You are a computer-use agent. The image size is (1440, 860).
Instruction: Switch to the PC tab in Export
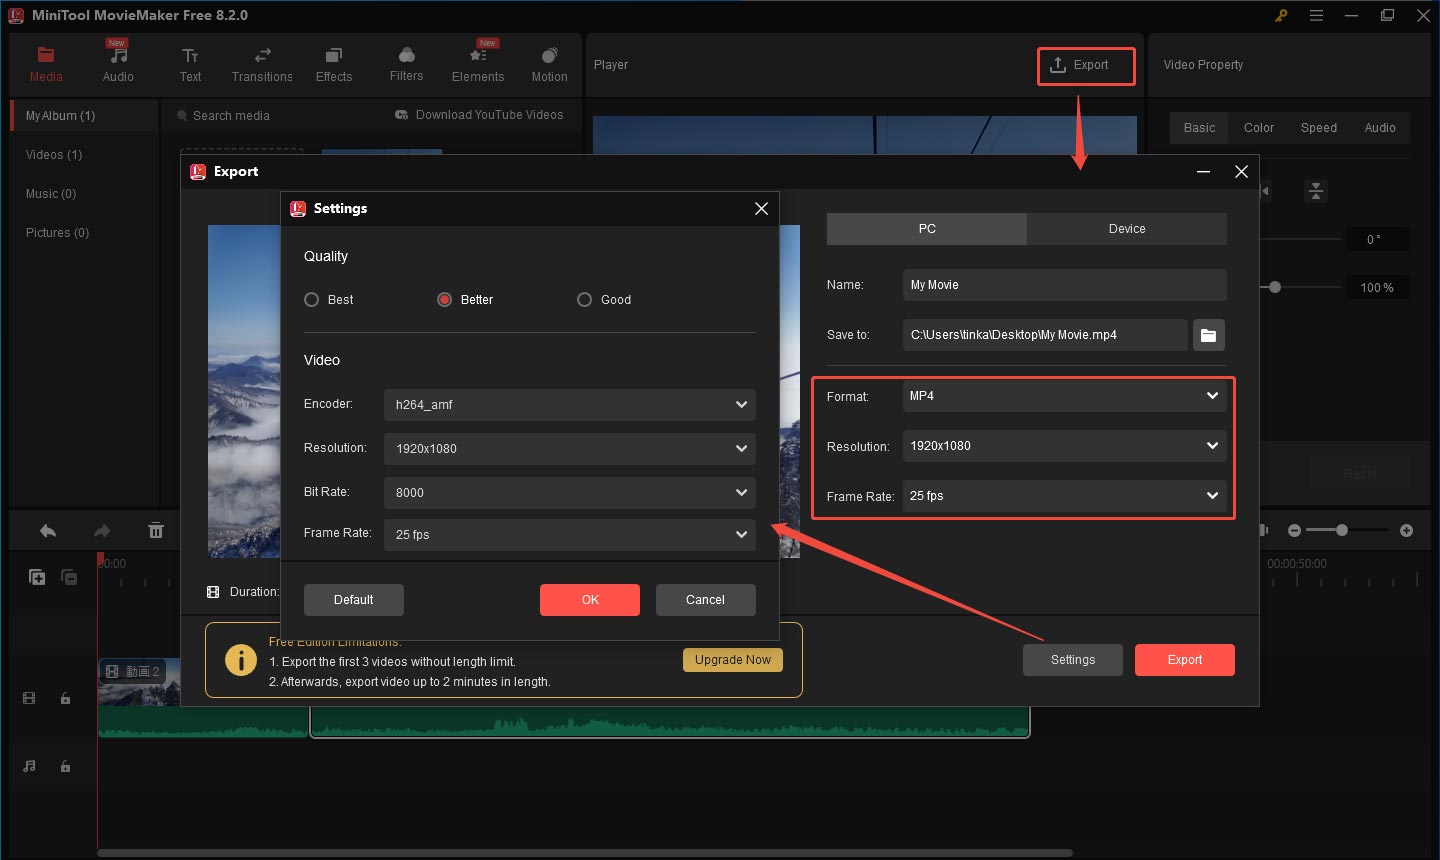point(927,229)
